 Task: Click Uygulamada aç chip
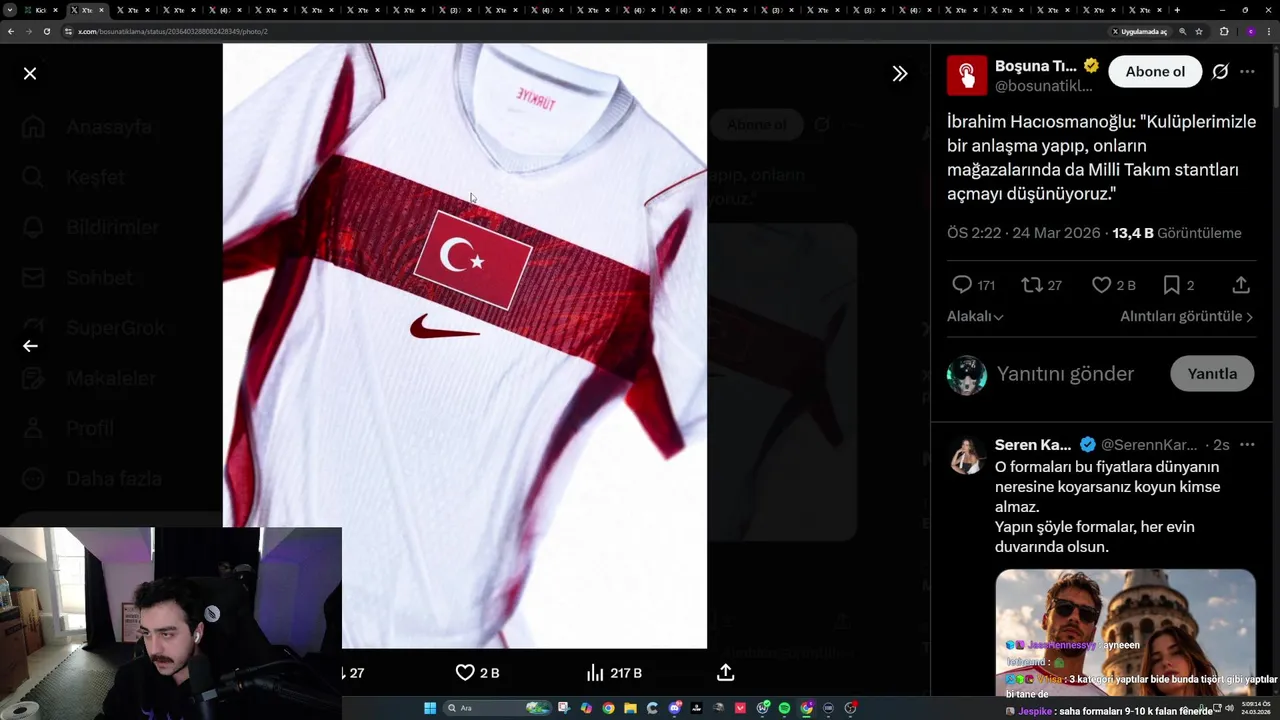[1140, 31]
